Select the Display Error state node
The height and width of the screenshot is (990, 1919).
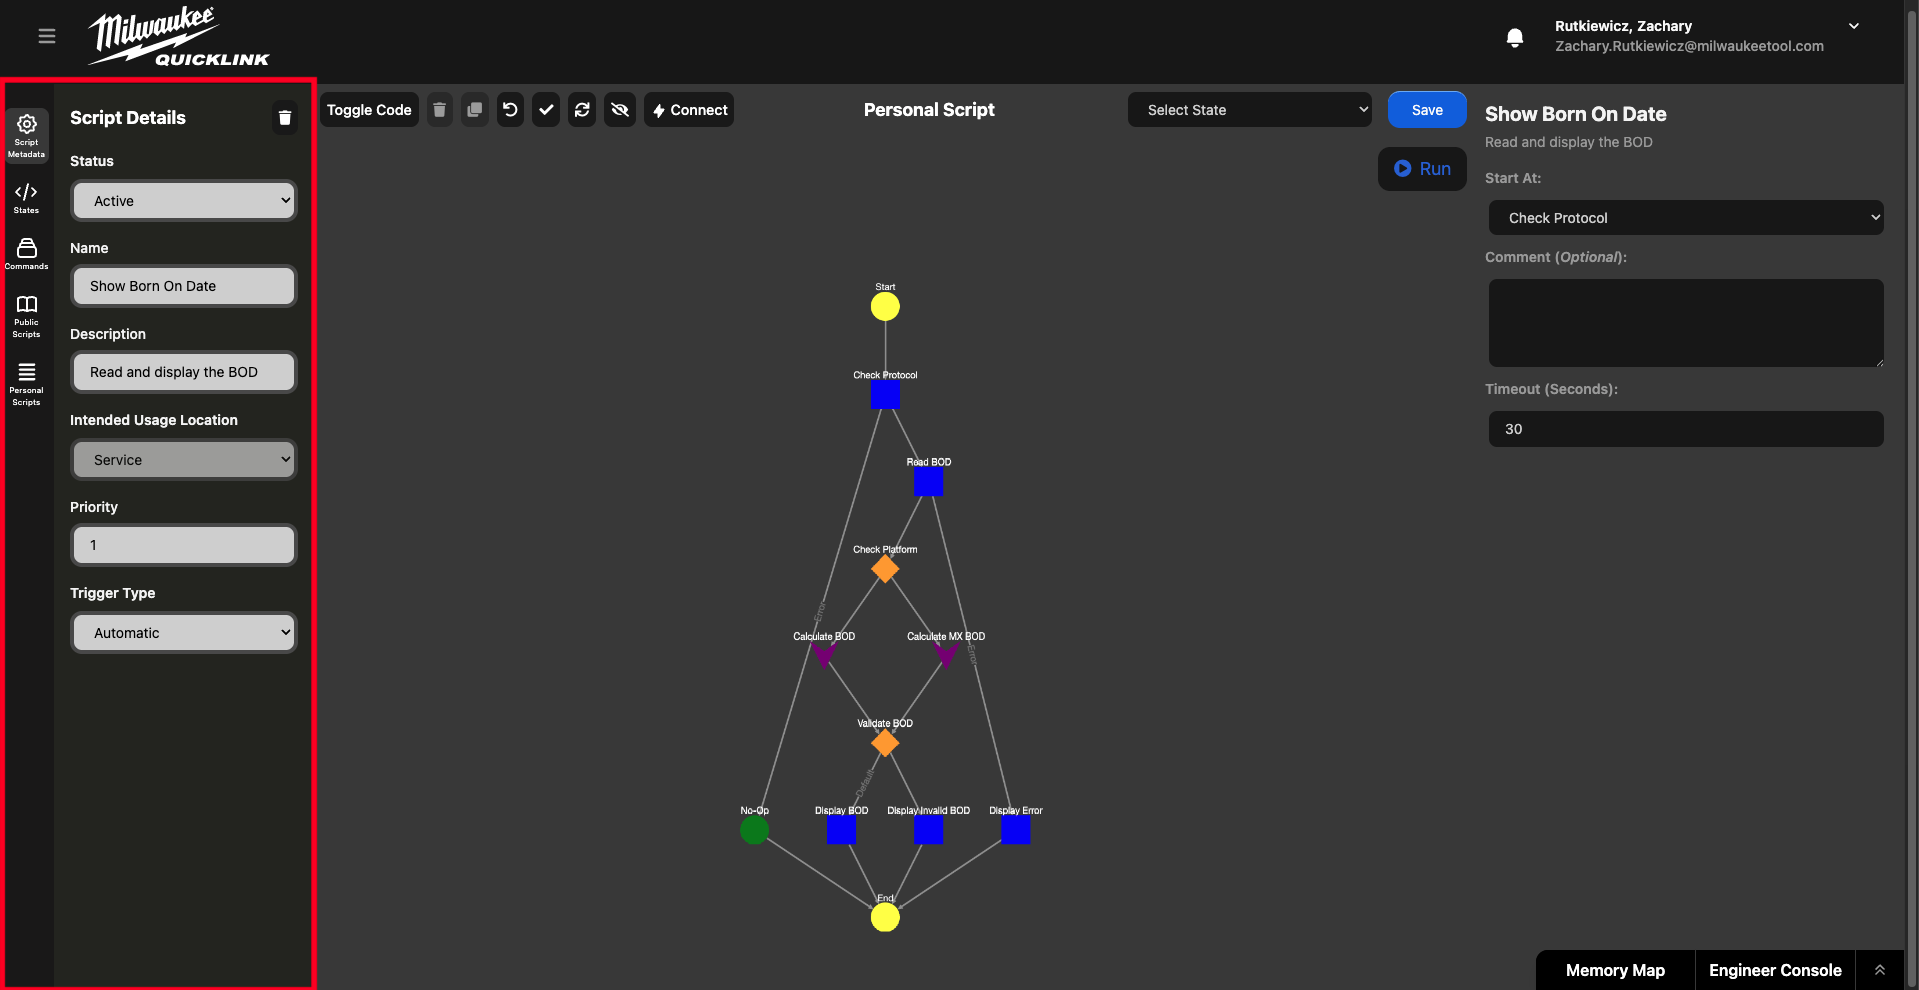tap(1015, 830)
